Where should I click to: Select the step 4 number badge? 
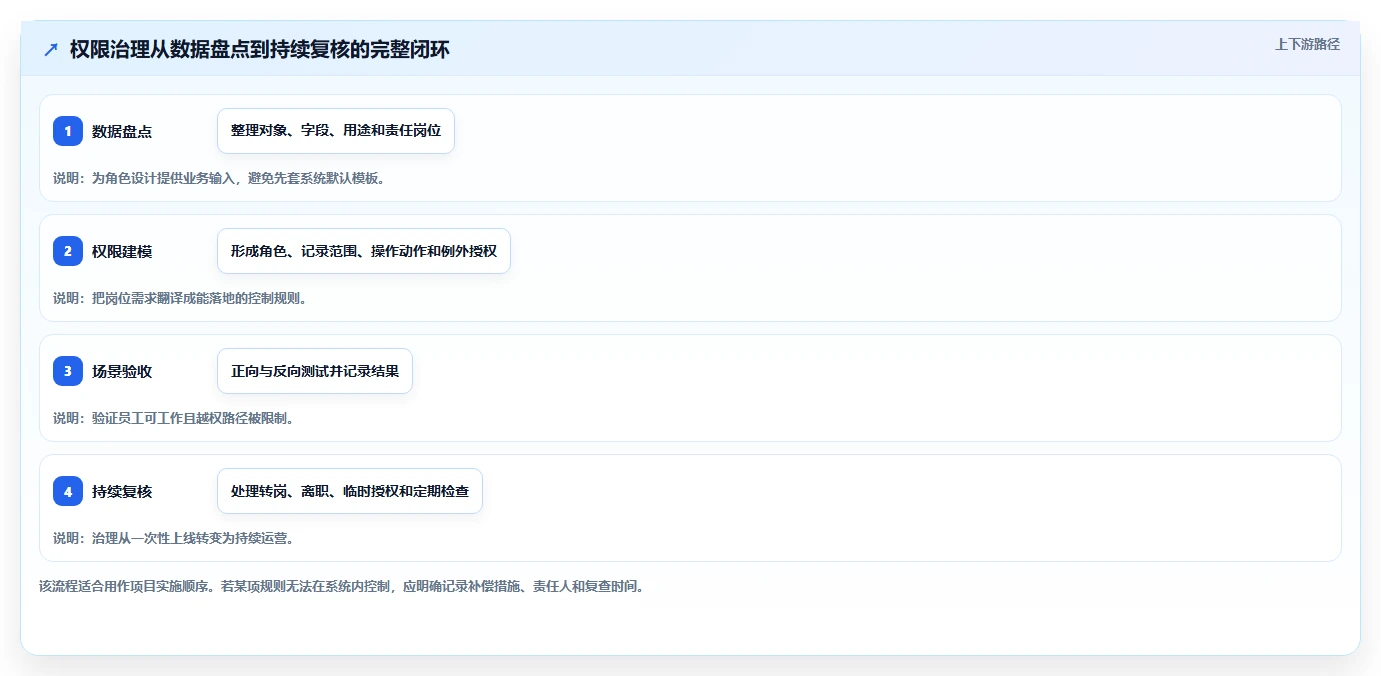(x=68, y=491)
